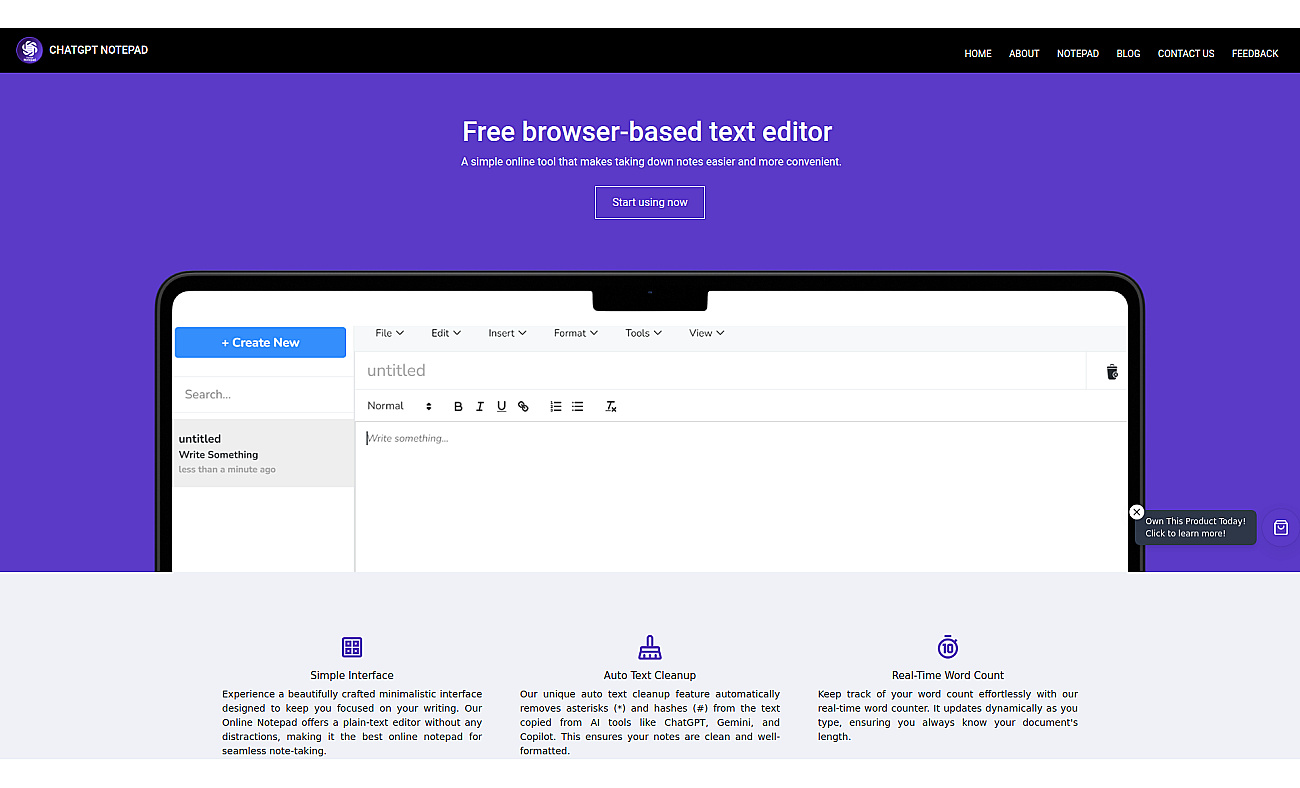Open the BLOG page from navigation
Viewport: 1300px width, 788px height.
coord(1128,54)
